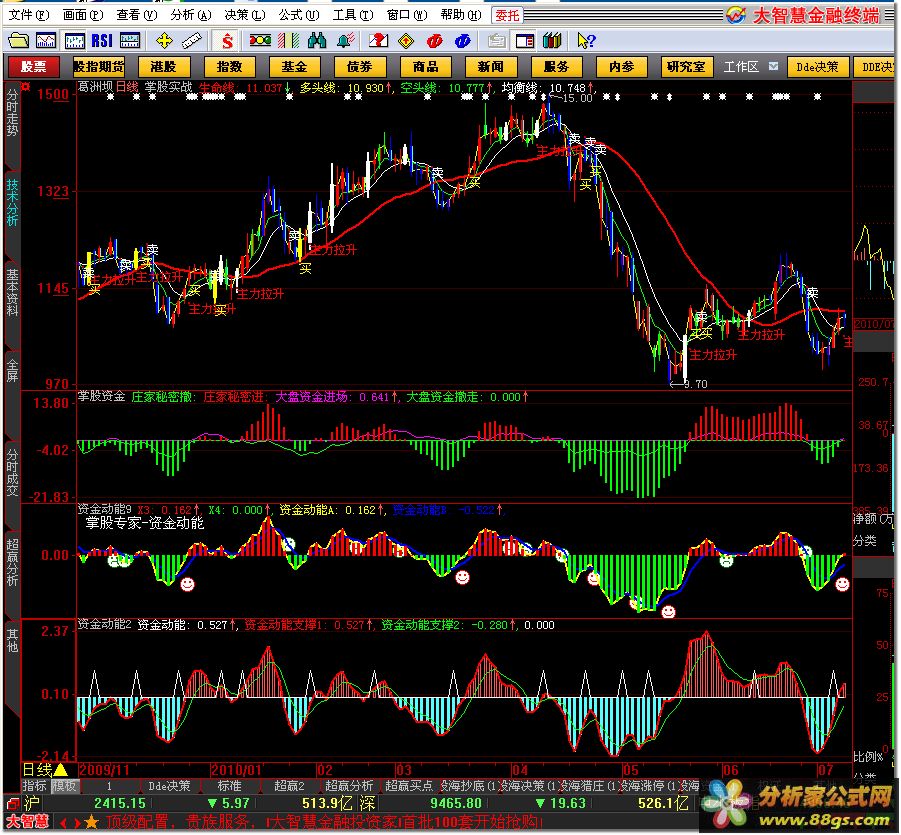Click the striped color bars icon

pos(288,41)
